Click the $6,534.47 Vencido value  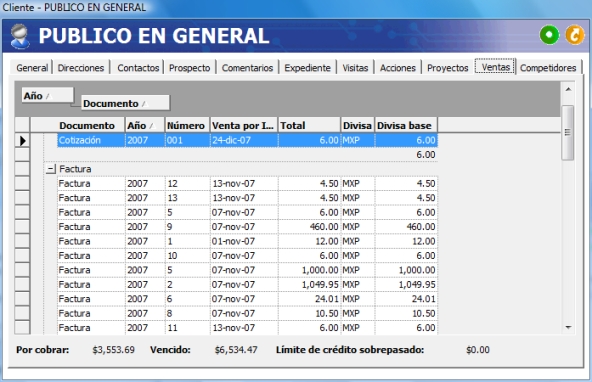point(236,350)
